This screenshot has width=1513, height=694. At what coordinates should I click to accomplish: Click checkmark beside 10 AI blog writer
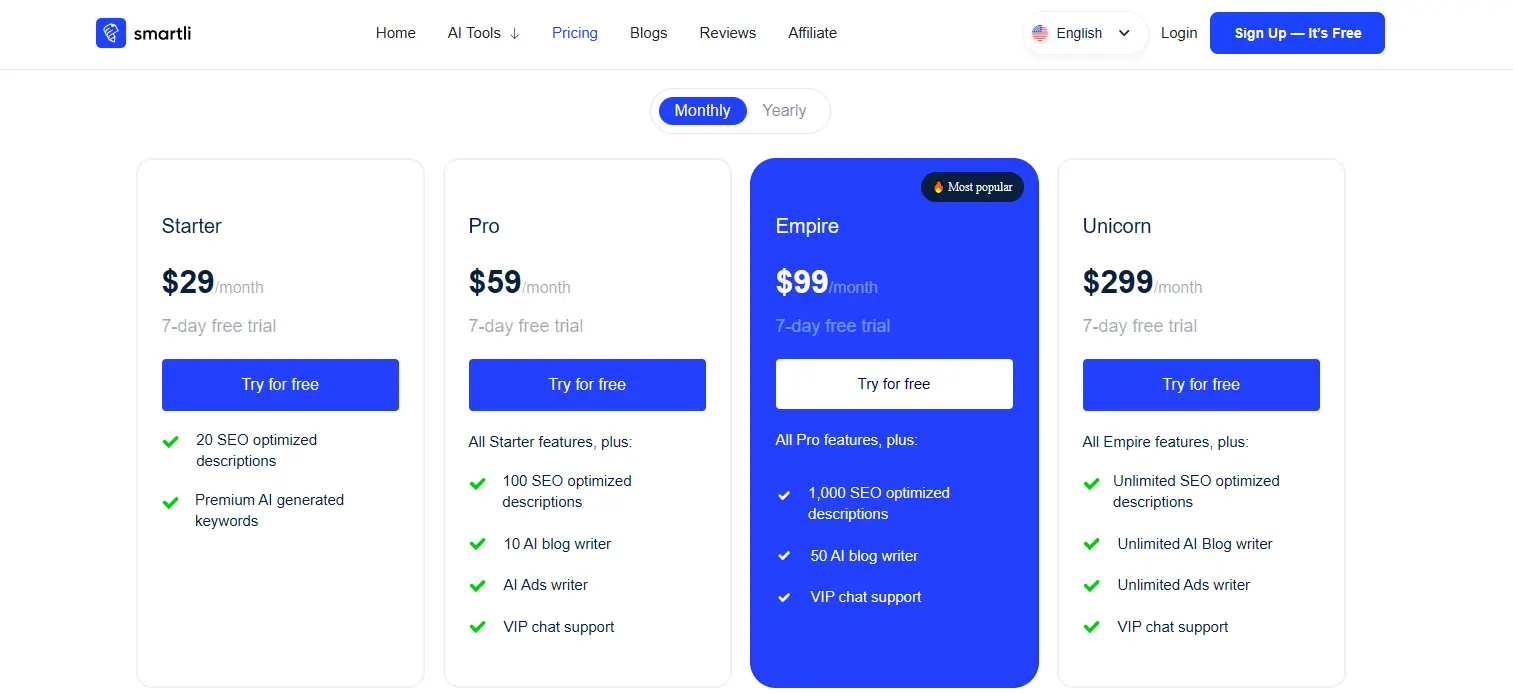478,545
